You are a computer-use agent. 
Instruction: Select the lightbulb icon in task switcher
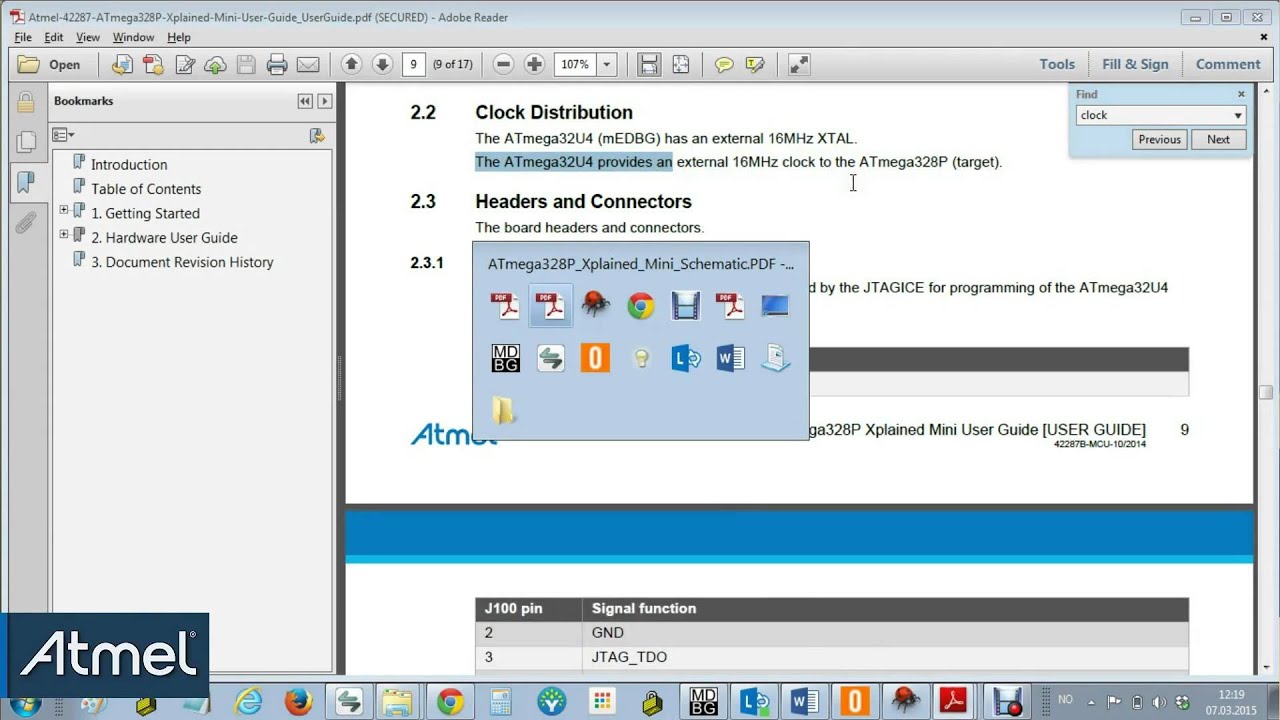click(641, 358)
